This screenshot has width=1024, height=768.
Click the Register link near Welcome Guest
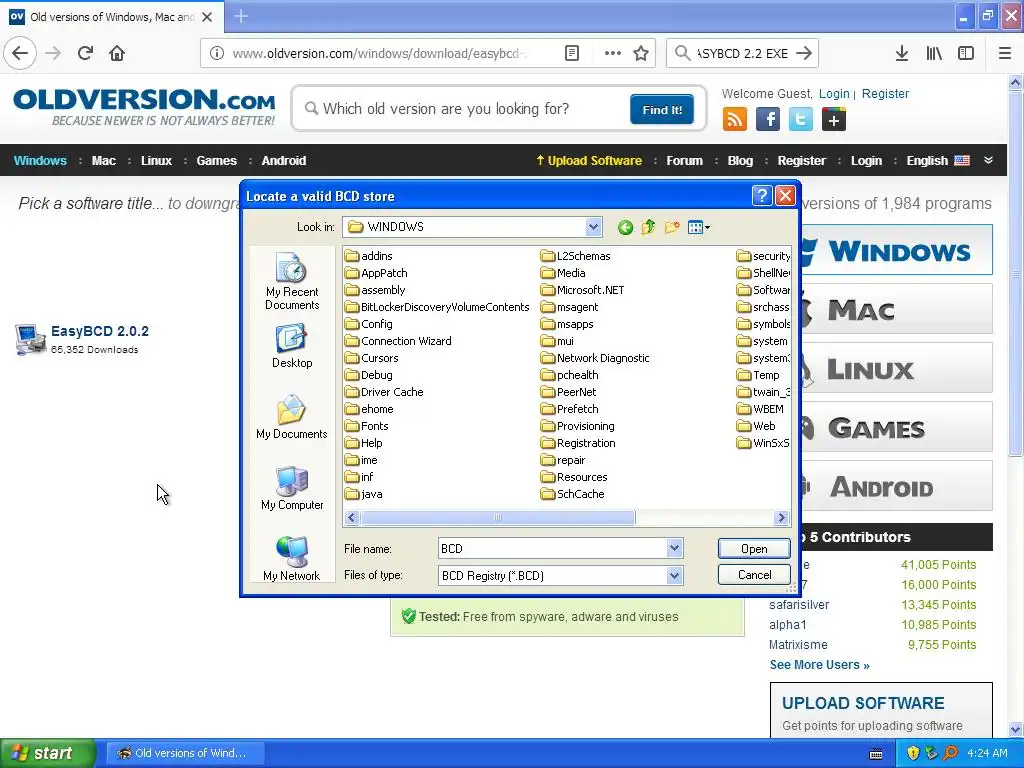point(885,93)
